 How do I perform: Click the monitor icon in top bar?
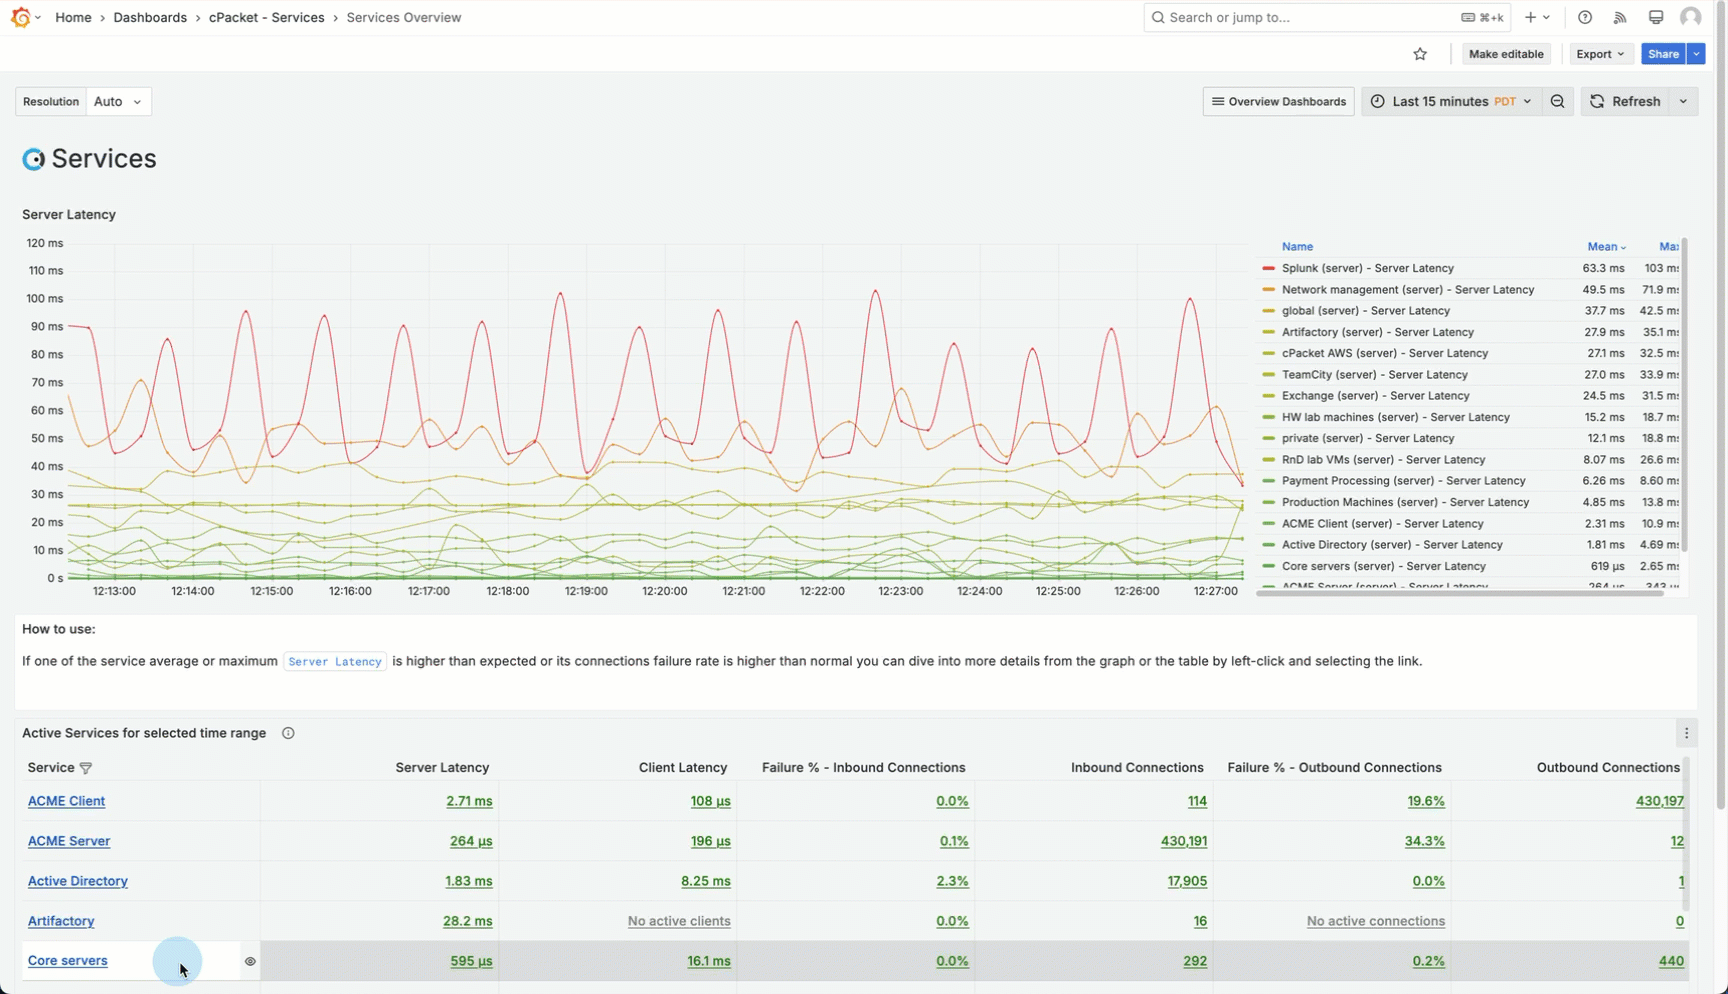1656,17
